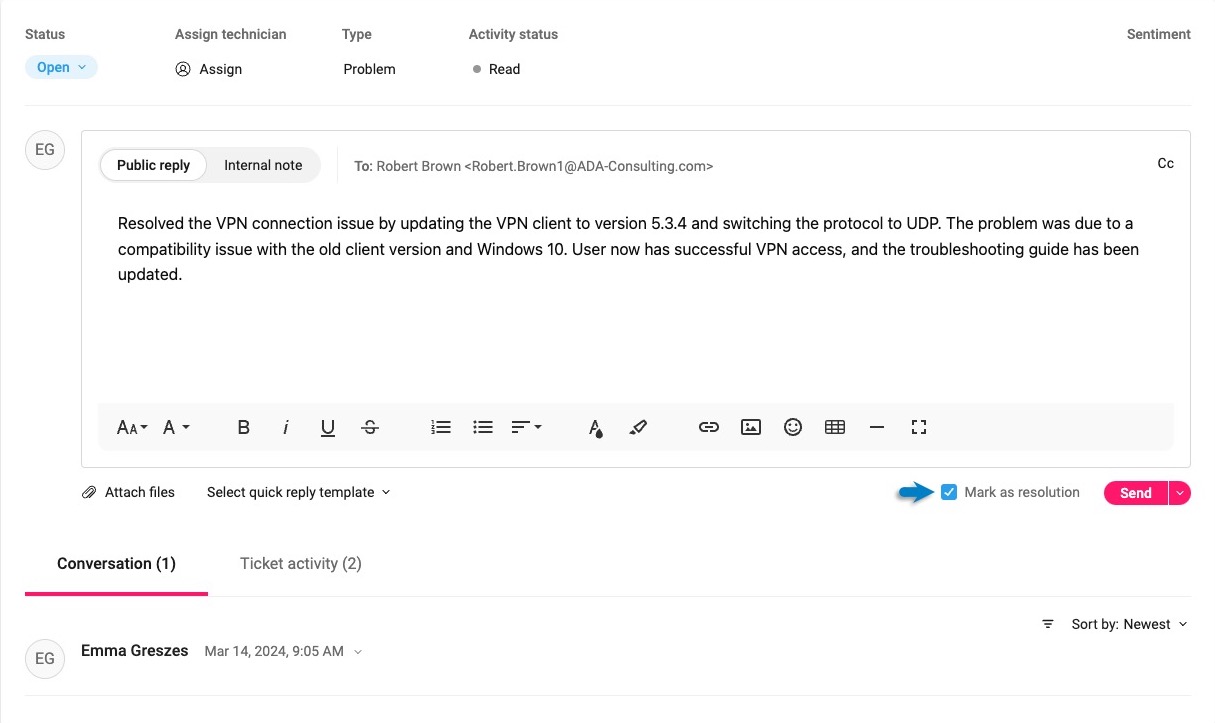1215x723 pixels.
Task: Click the Send button
Action: [1135, 493]
